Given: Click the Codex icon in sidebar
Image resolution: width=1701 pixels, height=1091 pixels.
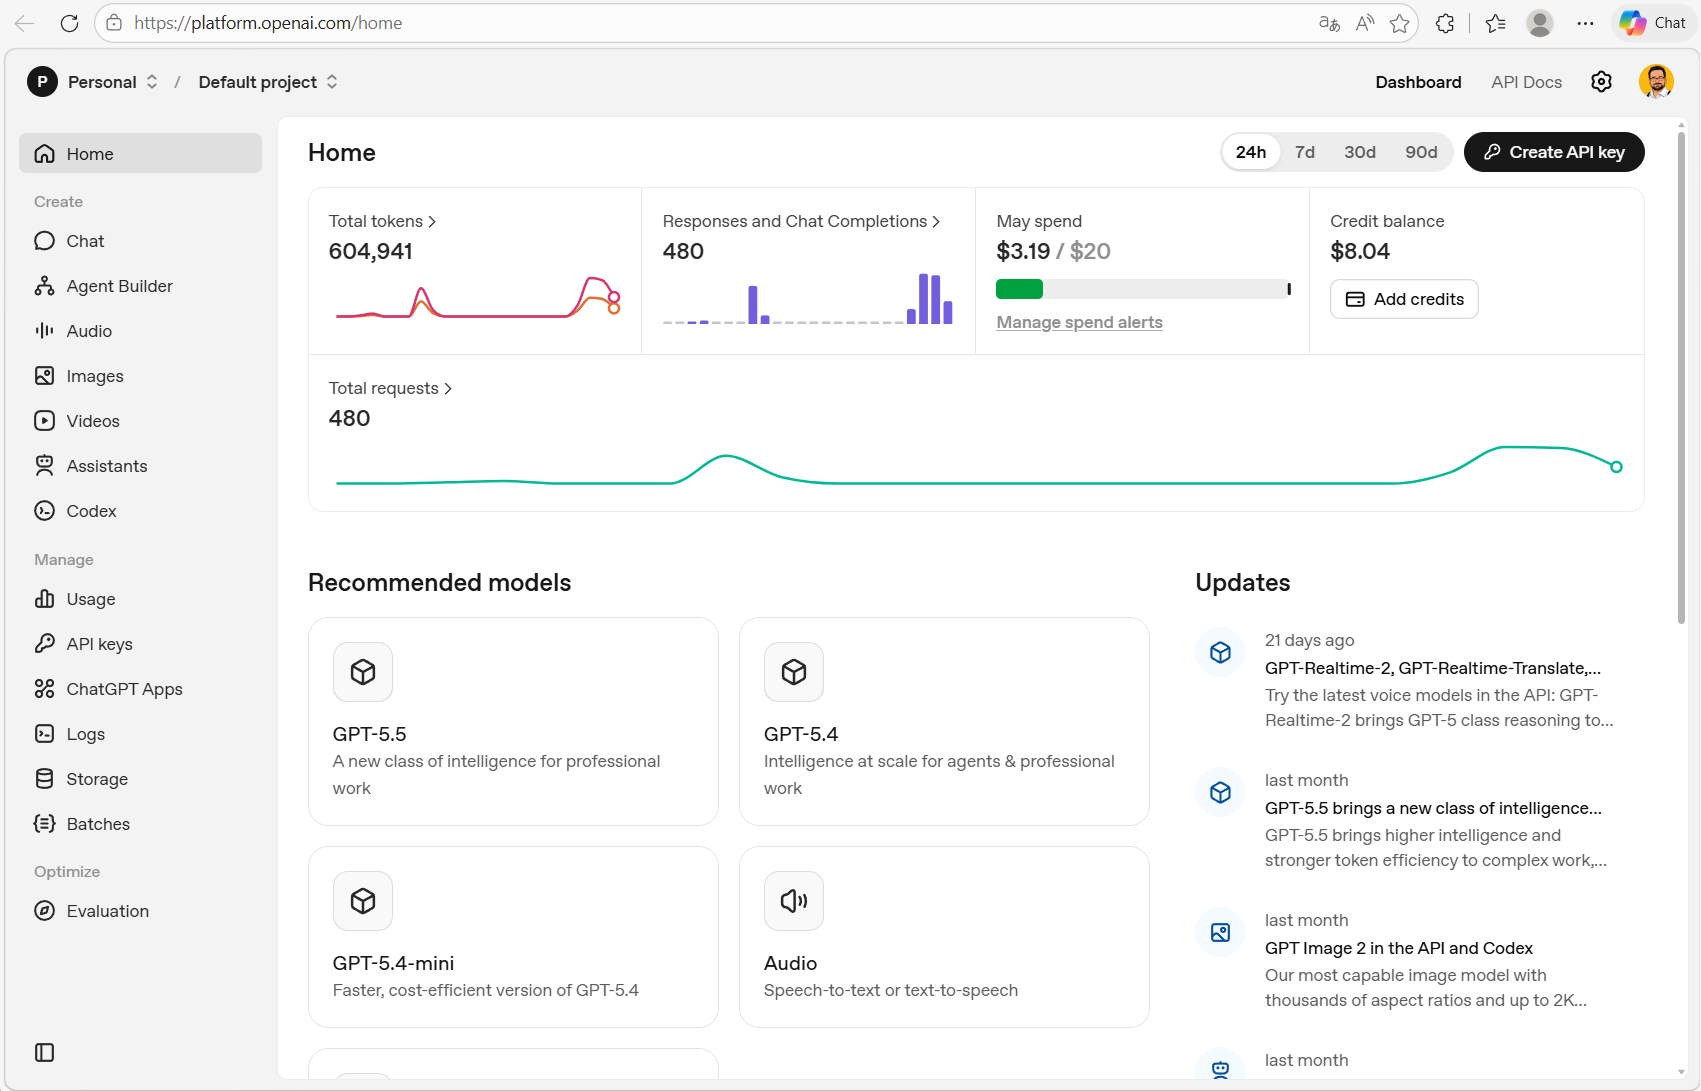Looking at the screenshot, I should click(x=44, y=511).
